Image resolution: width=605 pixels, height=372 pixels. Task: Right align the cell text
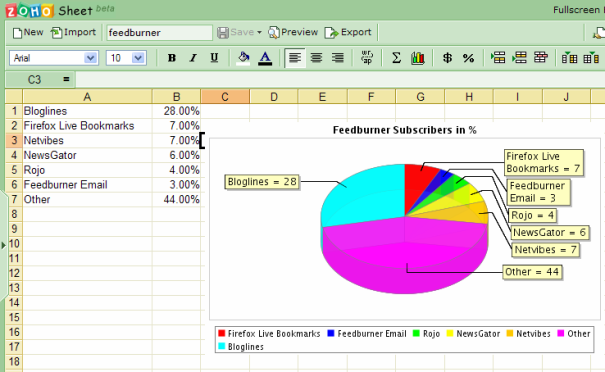338,58
